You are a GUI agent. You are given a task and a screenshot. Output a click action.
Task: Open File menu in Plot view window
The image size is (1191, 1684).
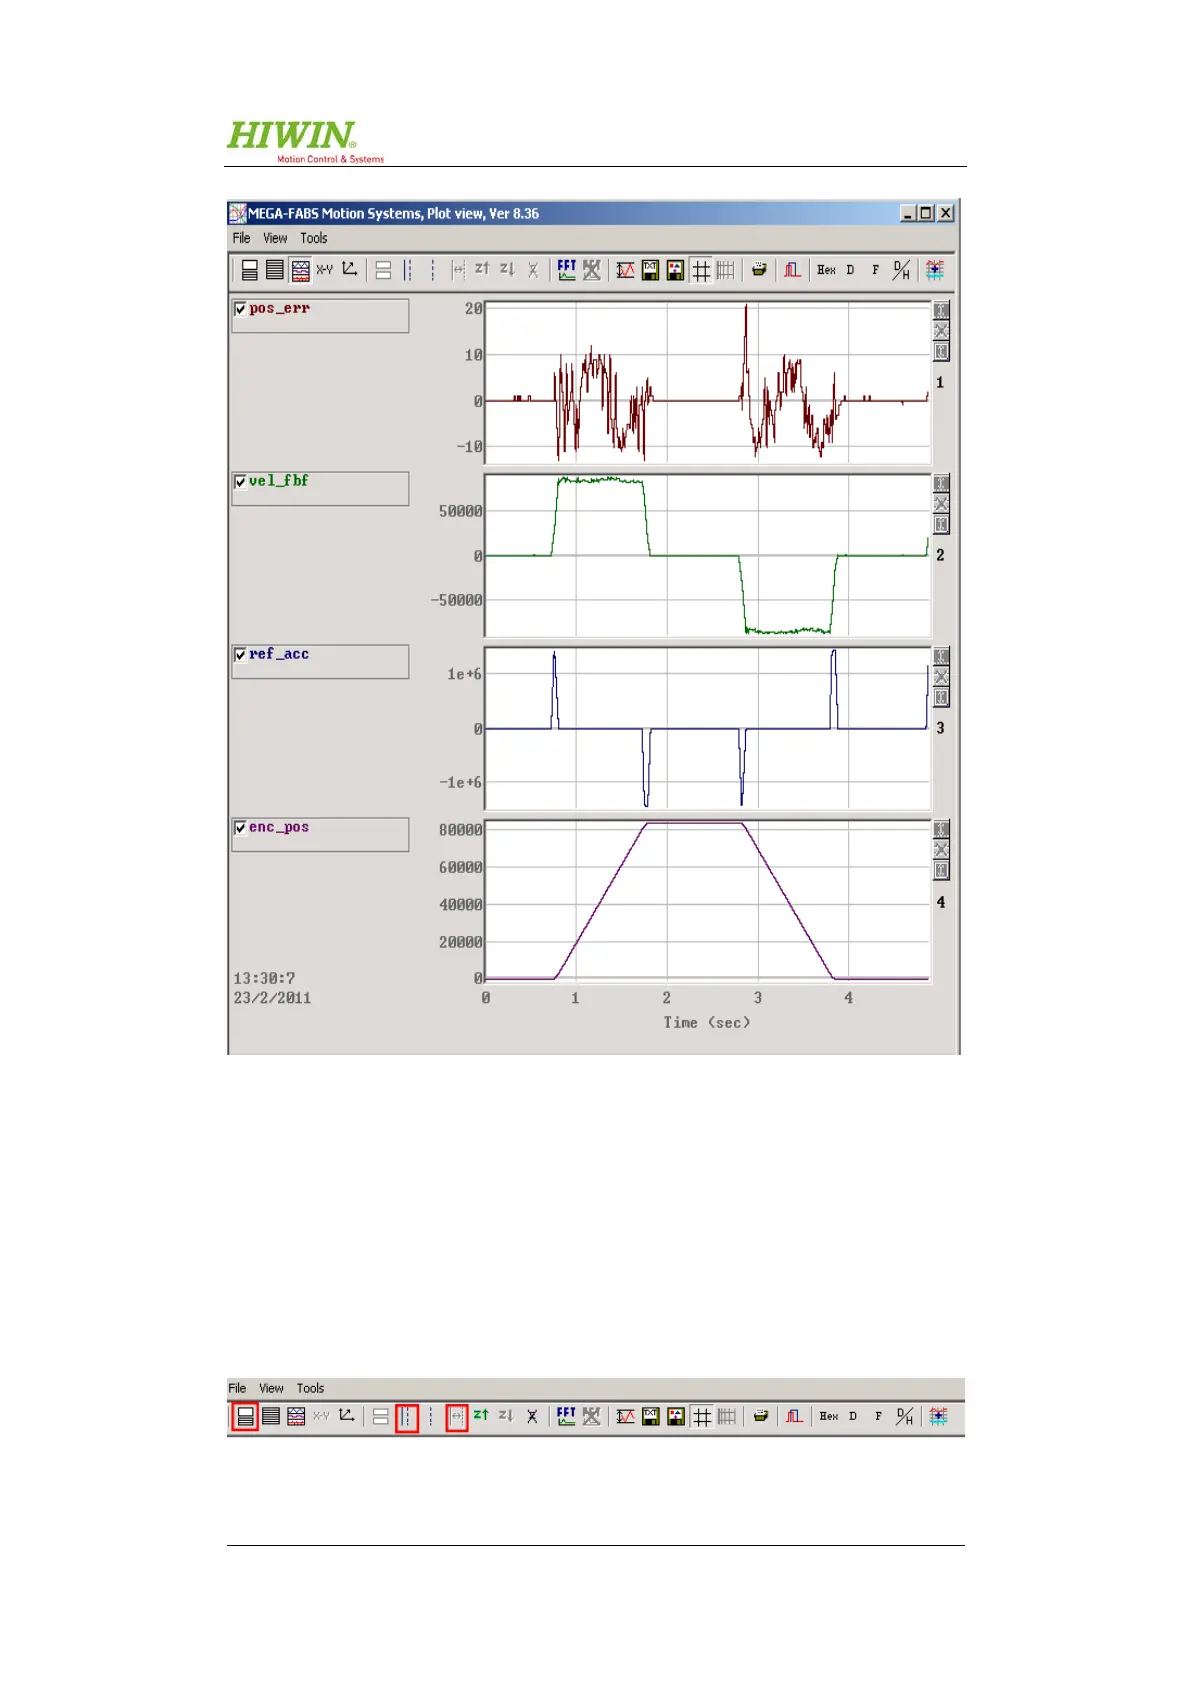click(x=241, y=238)
